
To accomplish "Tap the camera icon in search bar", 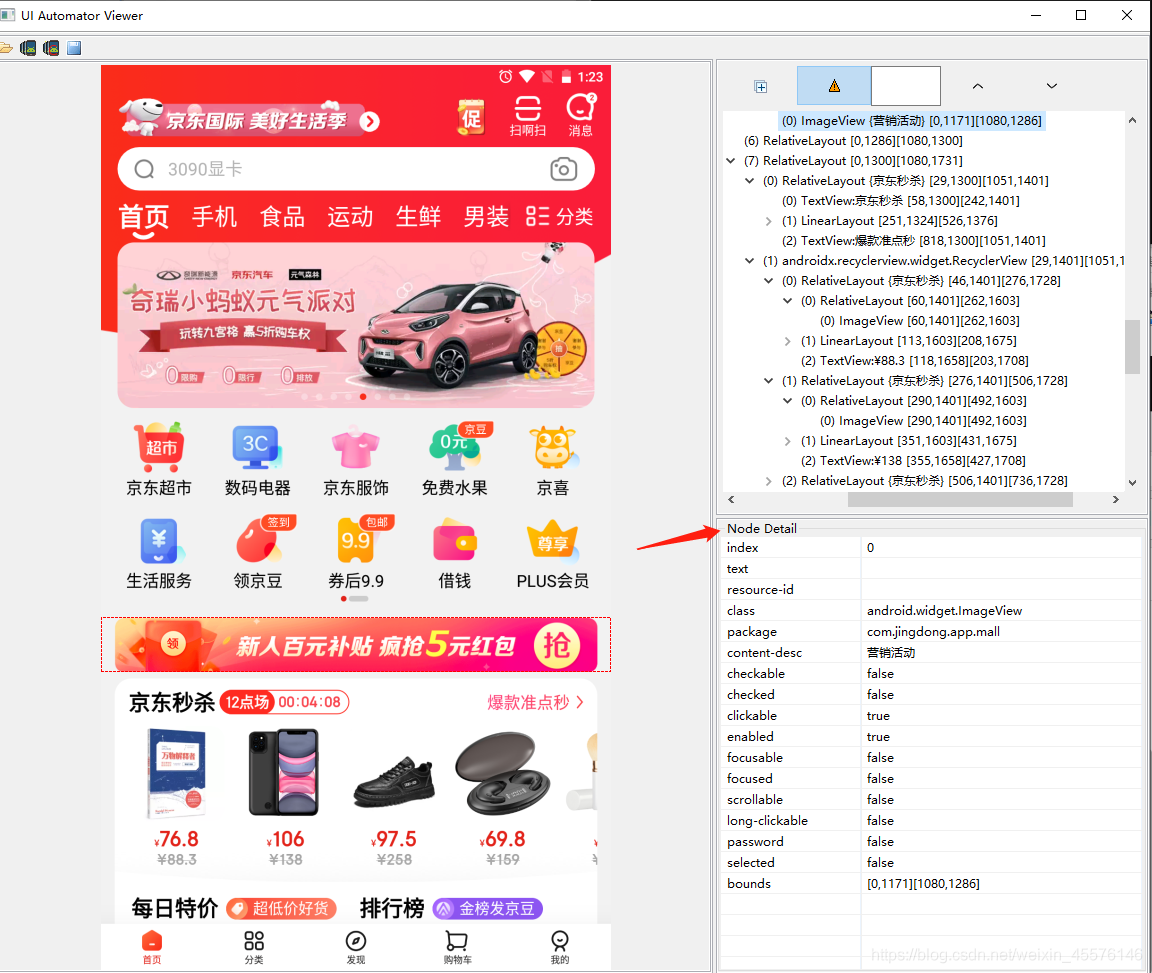I will pyautogui.click(x=564, y=169).
